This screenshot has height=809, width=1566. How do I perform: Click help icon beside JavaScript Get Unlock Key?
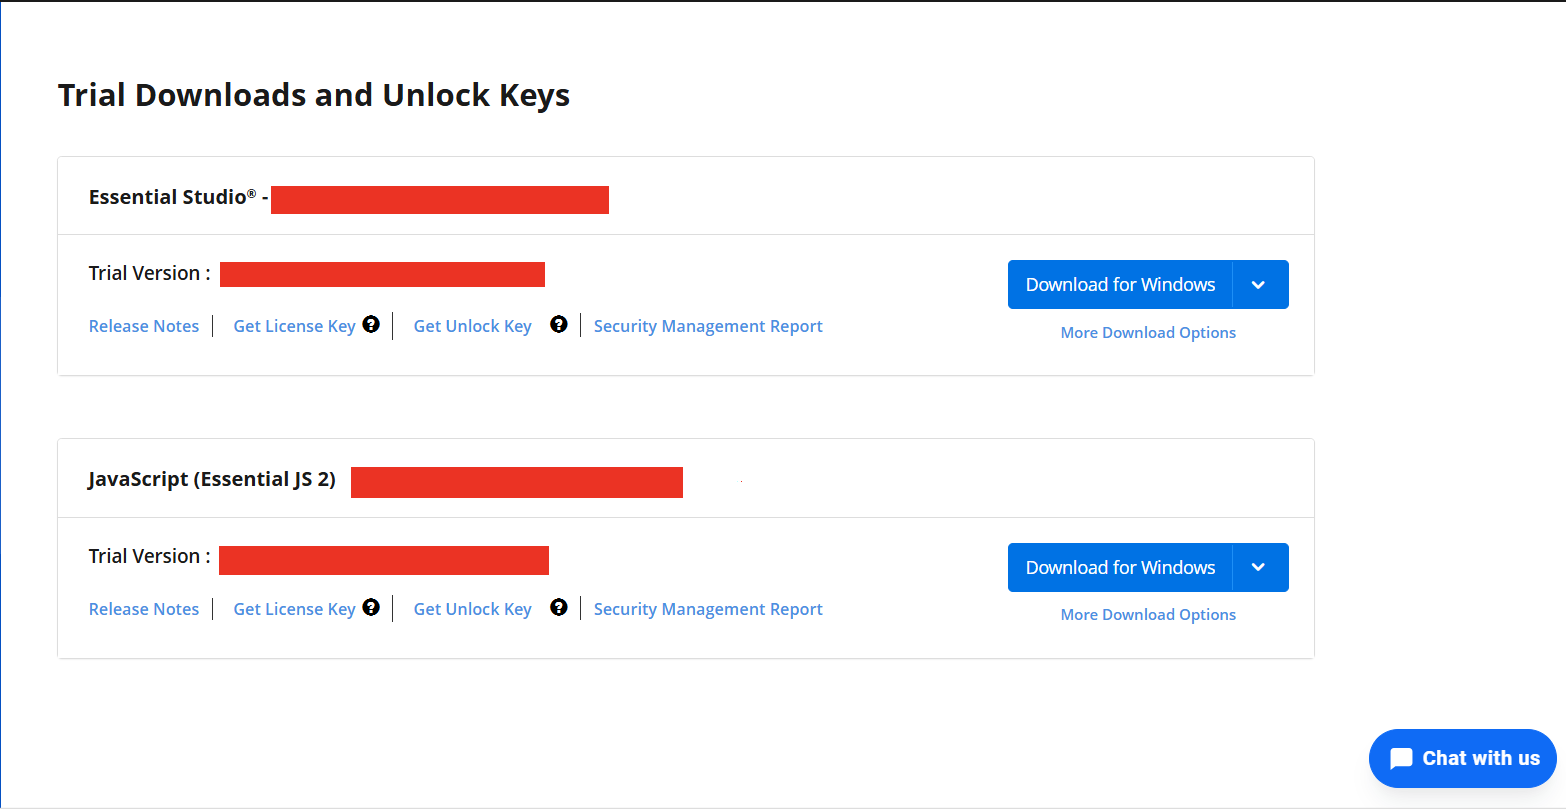pos(559,607)
